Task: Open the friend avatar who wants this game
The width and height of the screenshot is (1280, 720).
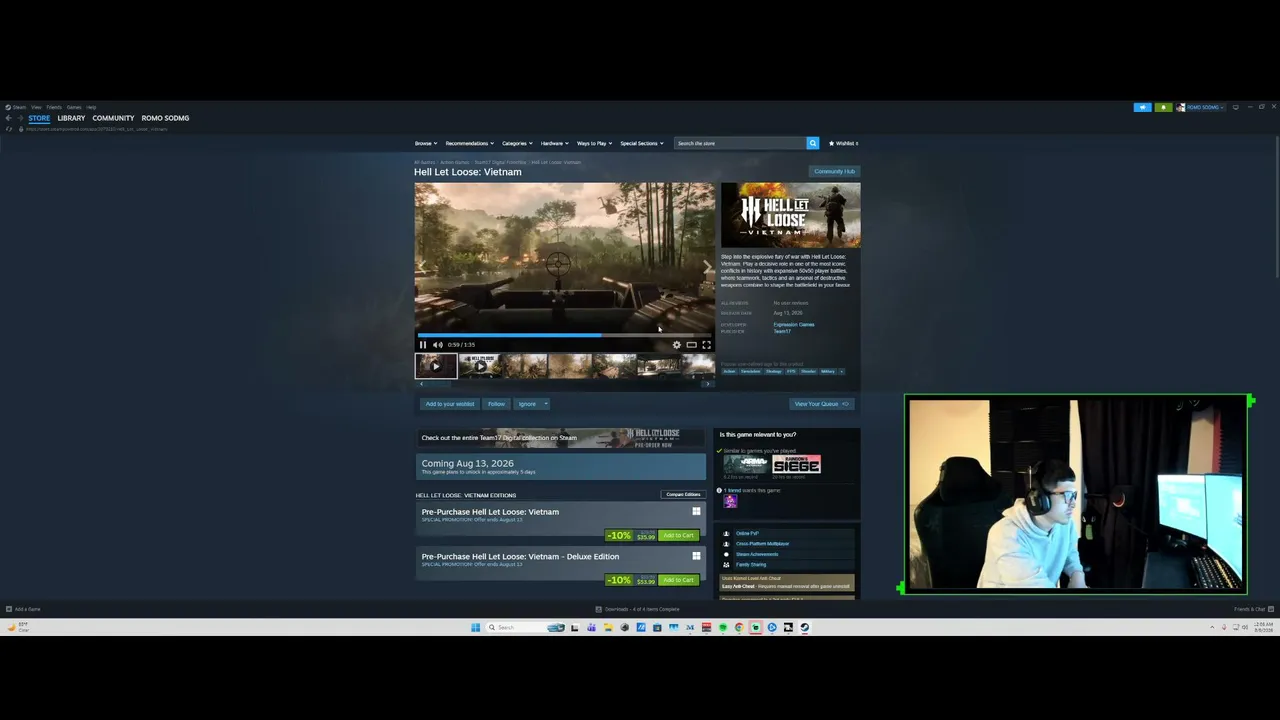Action: [730, 502]
